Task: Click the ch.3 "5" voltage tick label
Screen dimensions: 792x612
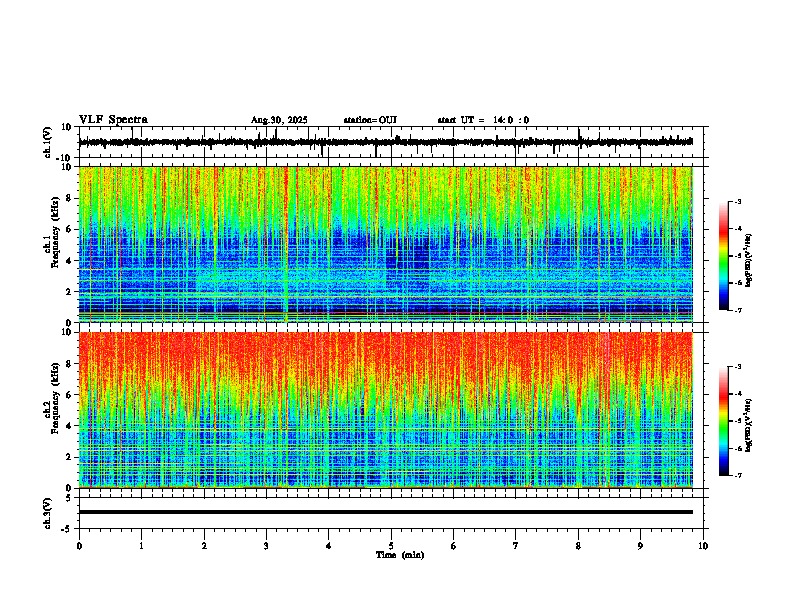Action: [x=70, y=498]
